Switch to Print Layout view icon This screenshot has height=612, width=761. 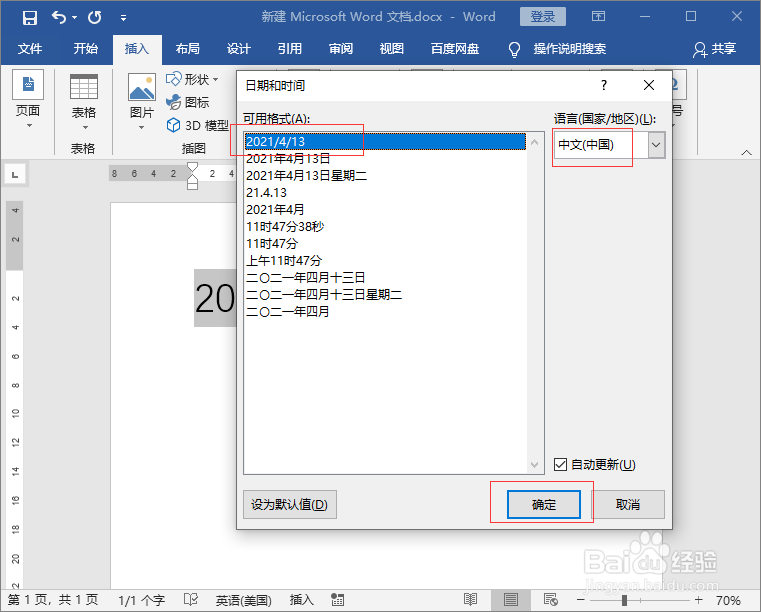510,600
